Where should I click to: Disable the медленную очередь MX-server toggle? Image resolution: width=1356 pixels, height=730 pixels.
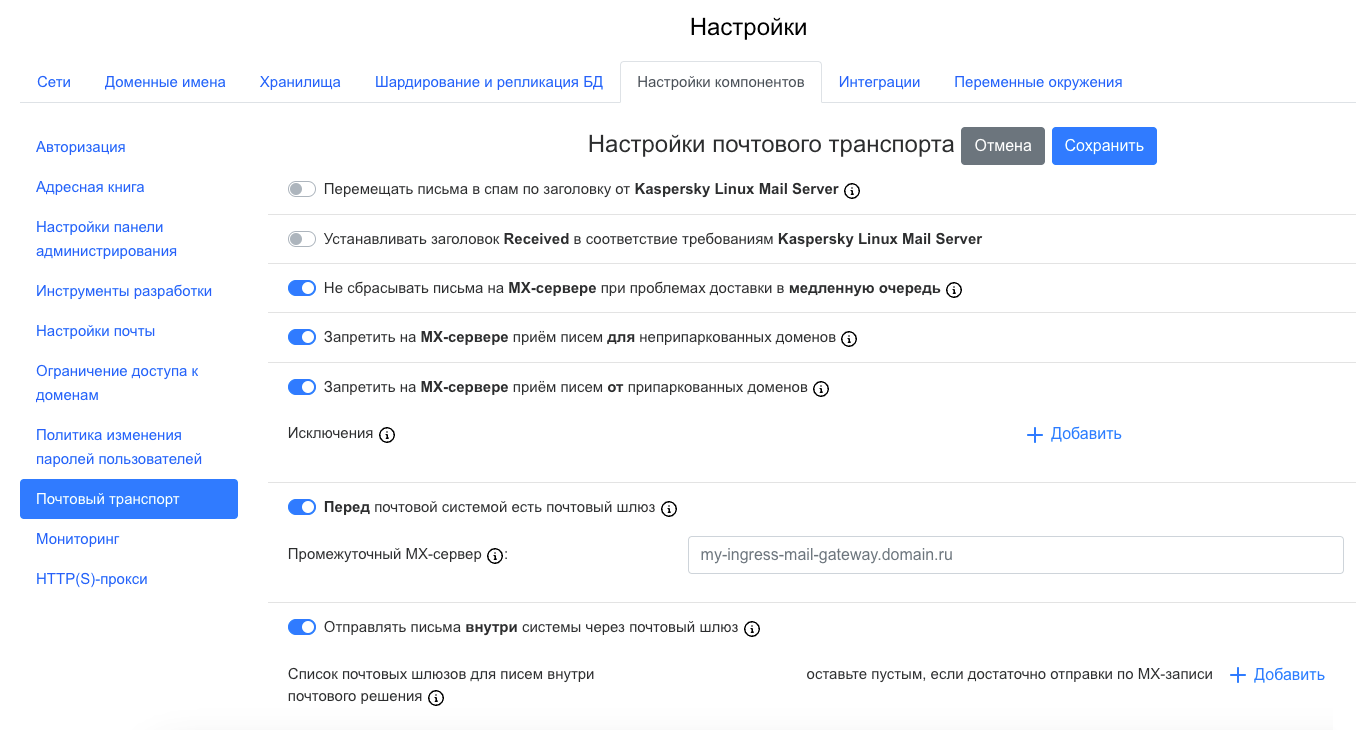tap(301, 288)
